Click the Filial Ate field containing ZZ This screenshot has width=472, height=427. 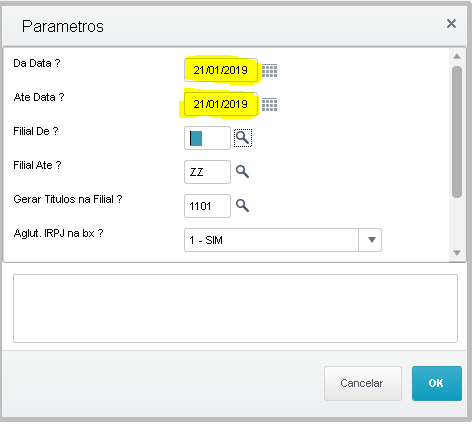(x=207, y=172)
